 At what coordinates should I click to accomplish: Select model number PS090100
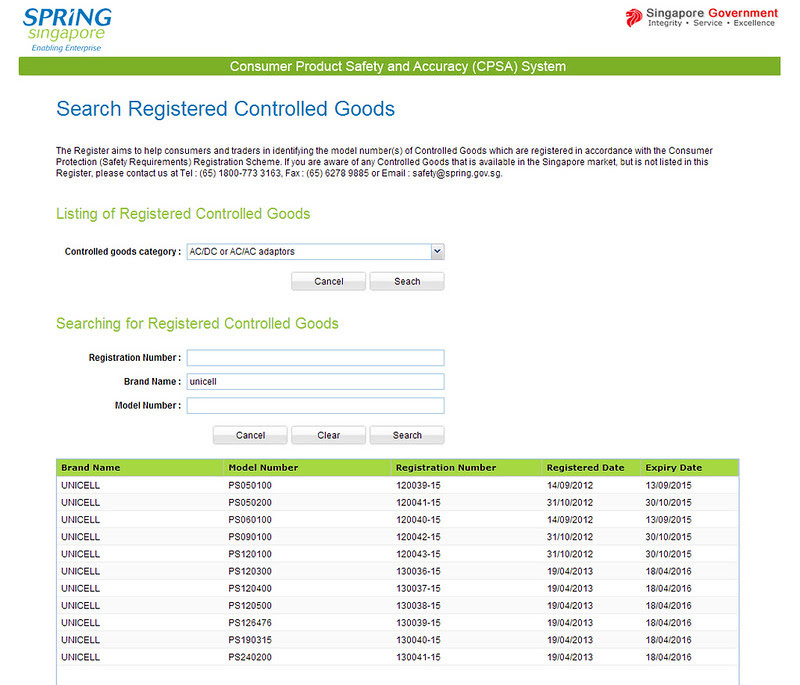(x=250, y=537)
